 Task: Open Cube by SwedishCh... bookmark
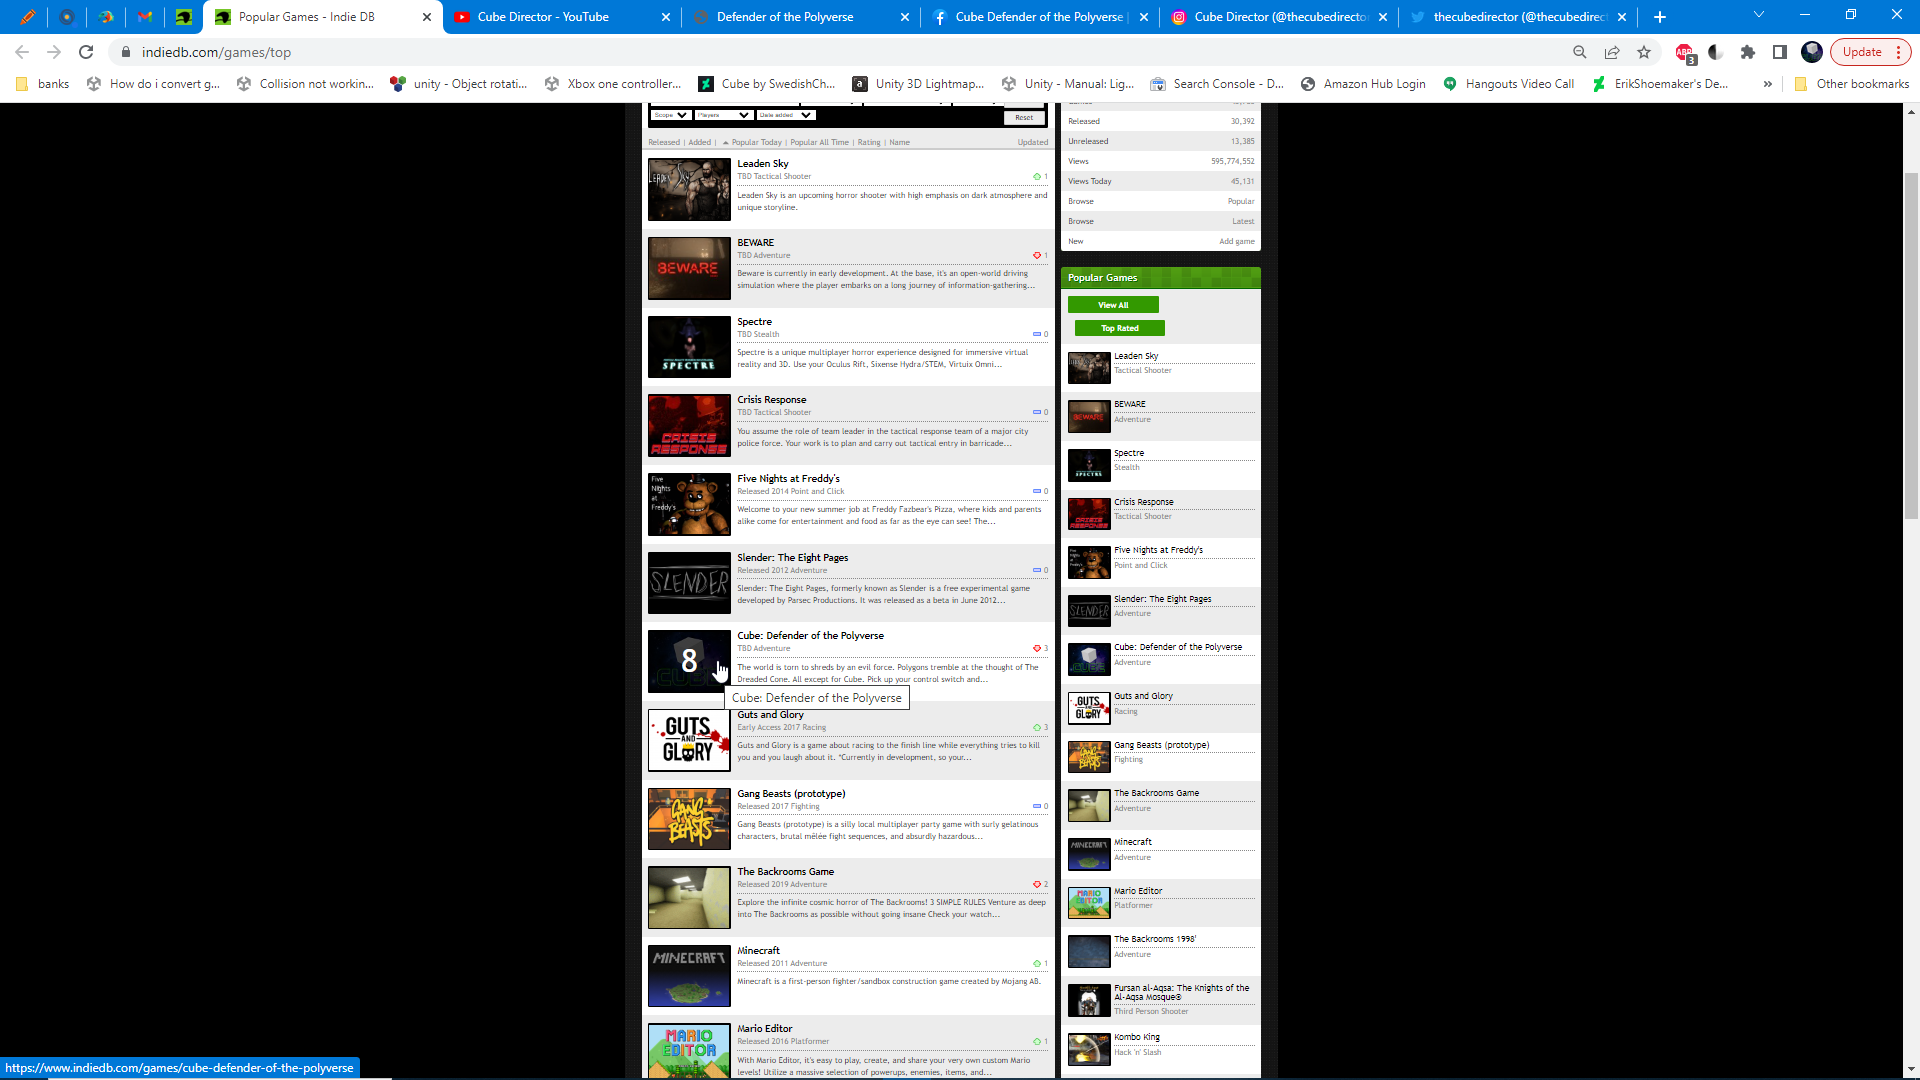coord(766,84)
